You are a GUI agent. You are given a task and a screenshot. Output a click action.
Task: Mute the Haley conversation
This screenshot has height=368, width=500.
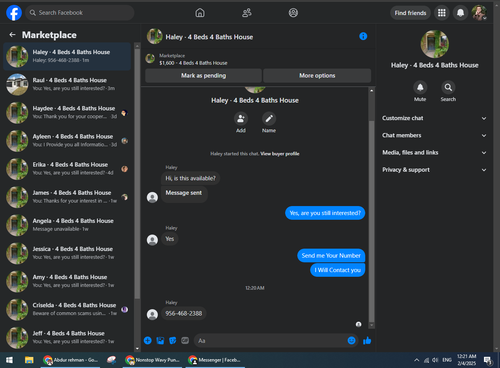click(420, 87)
